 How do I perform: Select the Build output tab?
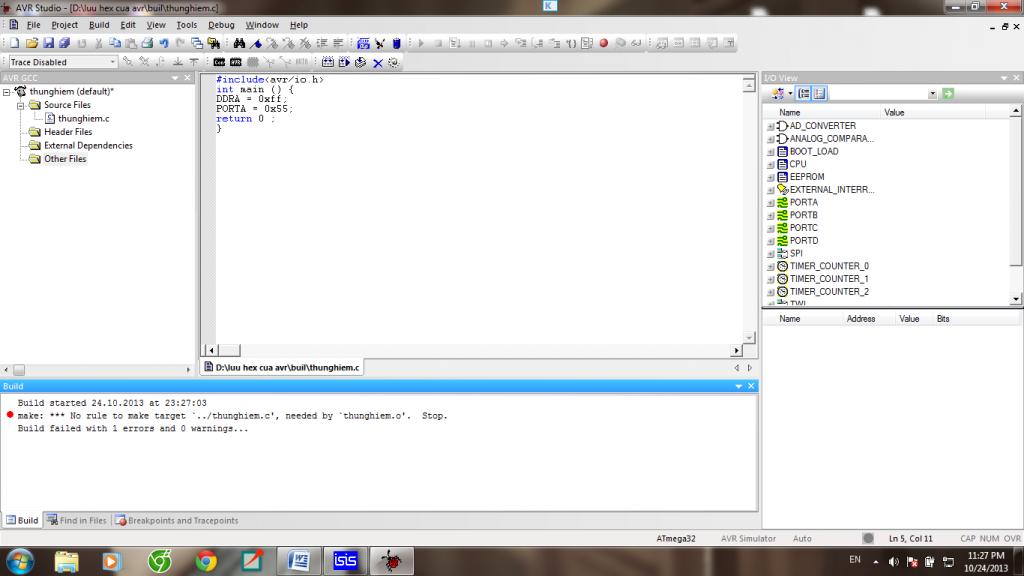click(x=22, y=520)
